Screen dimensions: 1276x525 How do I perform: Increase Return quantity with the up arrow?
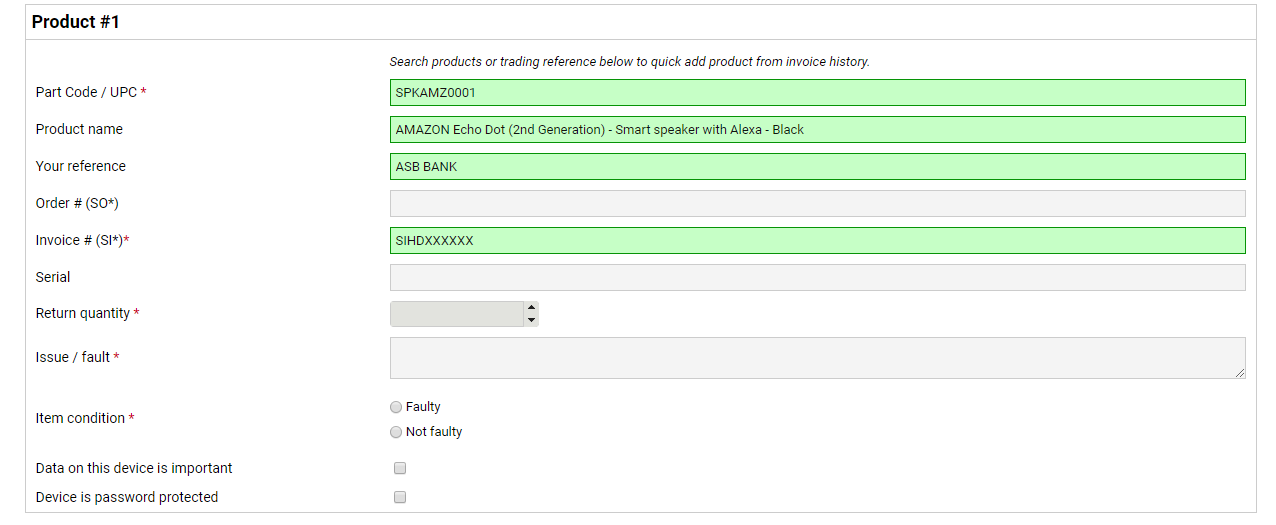(x=531, y=308)
